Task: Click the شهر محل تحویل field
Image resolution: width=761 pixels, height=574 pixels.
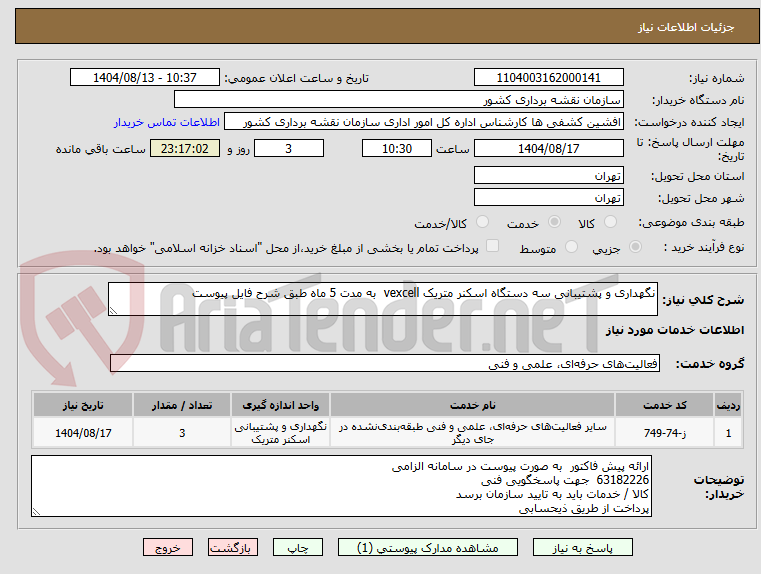Action: pyautogui.click(x=548, y=197)
